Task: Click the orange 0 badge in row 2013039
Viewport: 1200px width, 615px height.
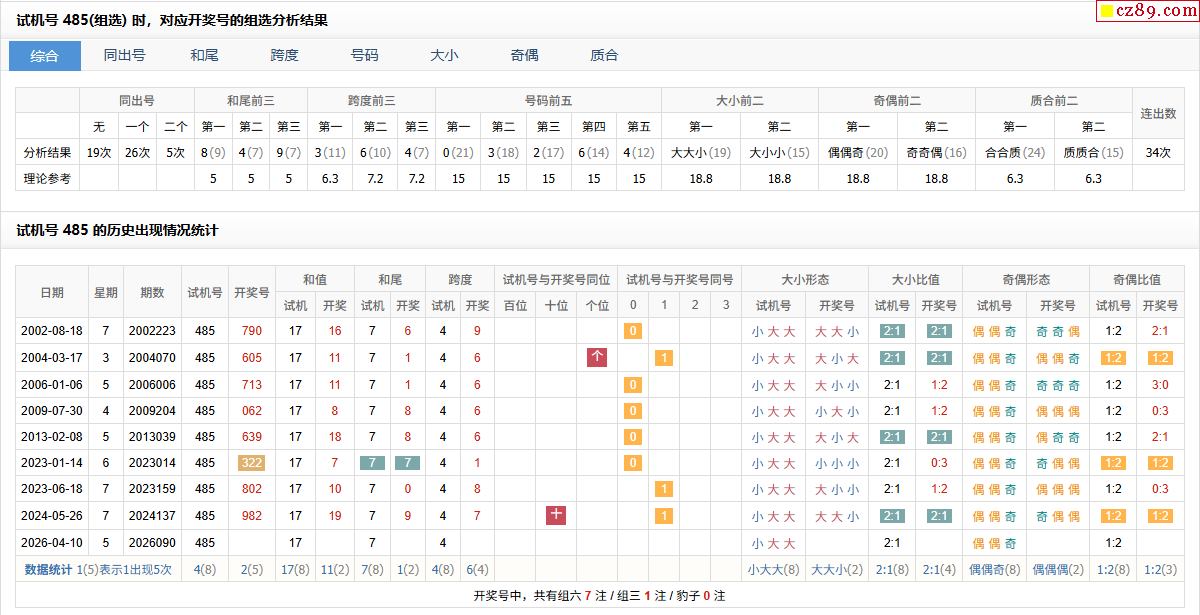Action: coord(632,437)
